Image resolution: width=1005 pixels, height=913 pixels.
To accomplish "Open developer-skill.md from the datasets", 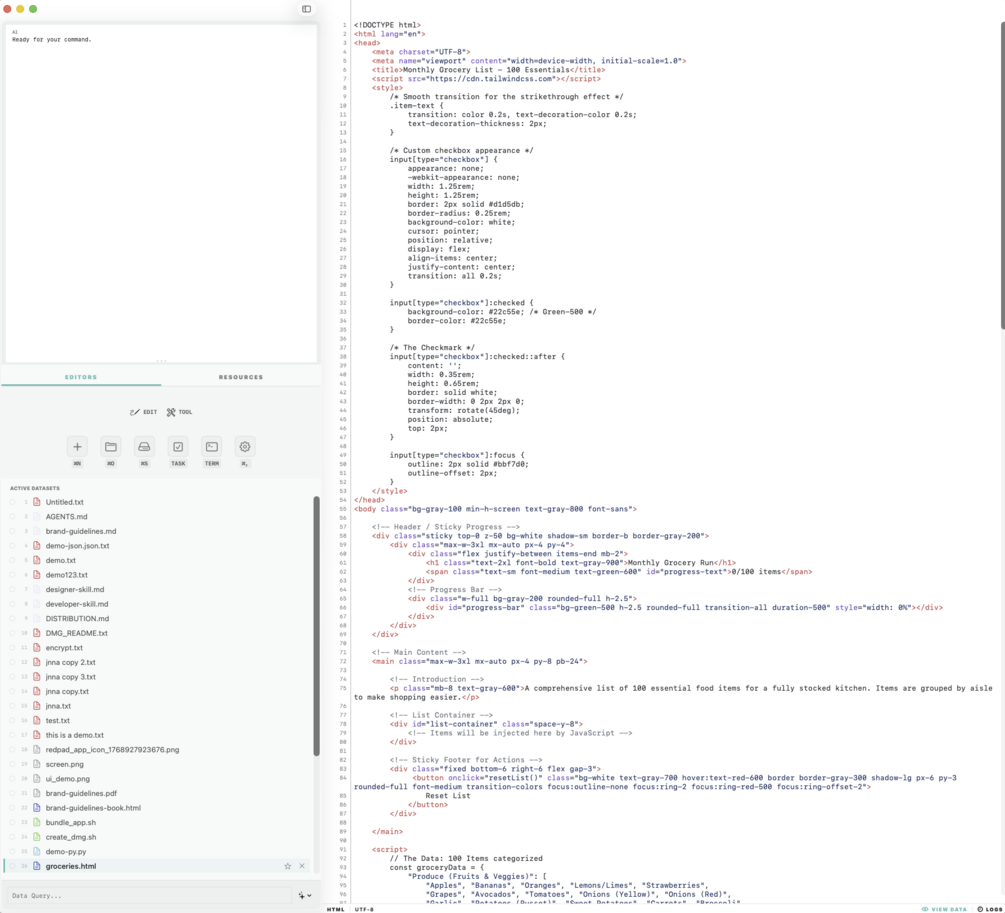I will pos(77,604).
